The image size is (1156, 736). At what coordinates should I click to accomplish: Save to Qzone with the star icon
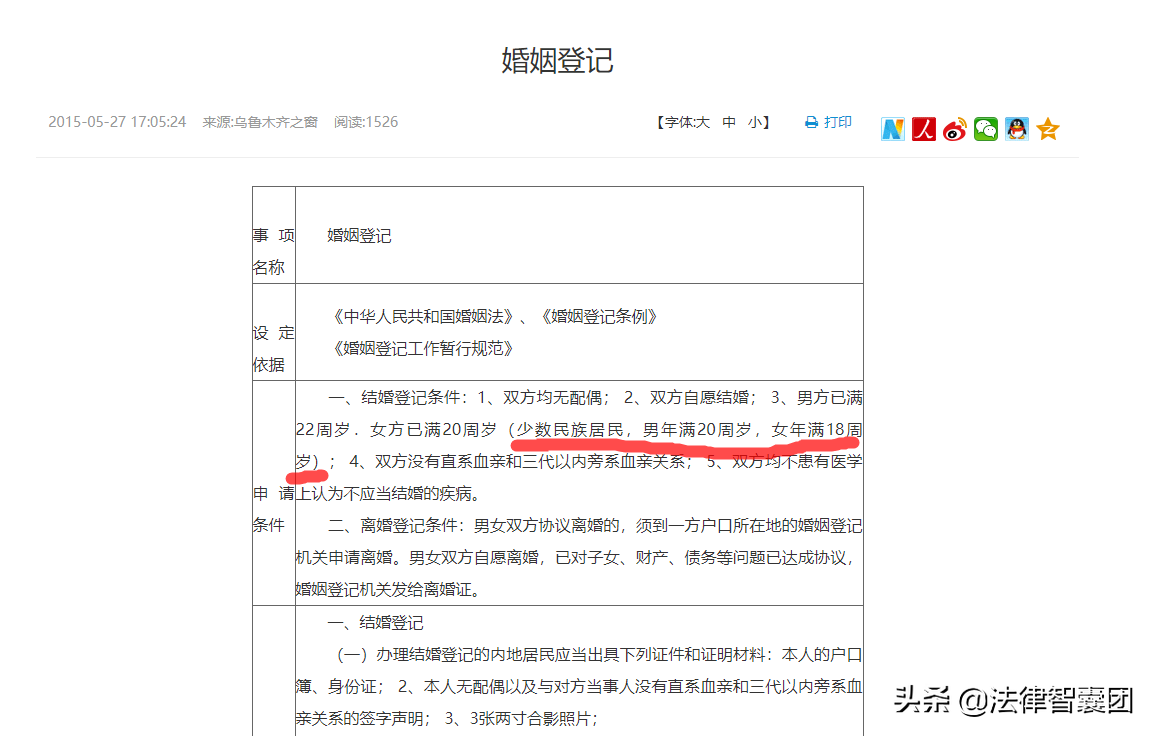pyautogui.click(x=1047, y=128)
